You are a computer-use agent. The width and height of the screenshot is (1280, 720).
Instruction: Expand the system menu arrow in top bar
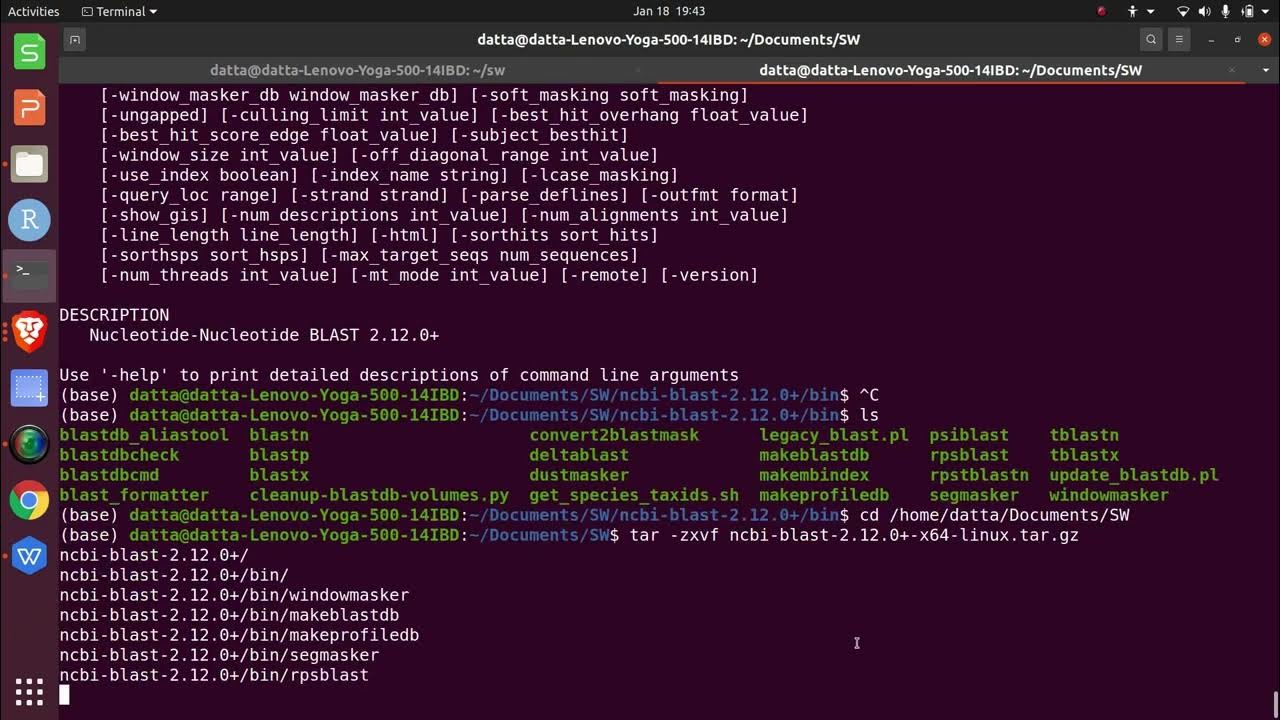(x=1267, y=12)
